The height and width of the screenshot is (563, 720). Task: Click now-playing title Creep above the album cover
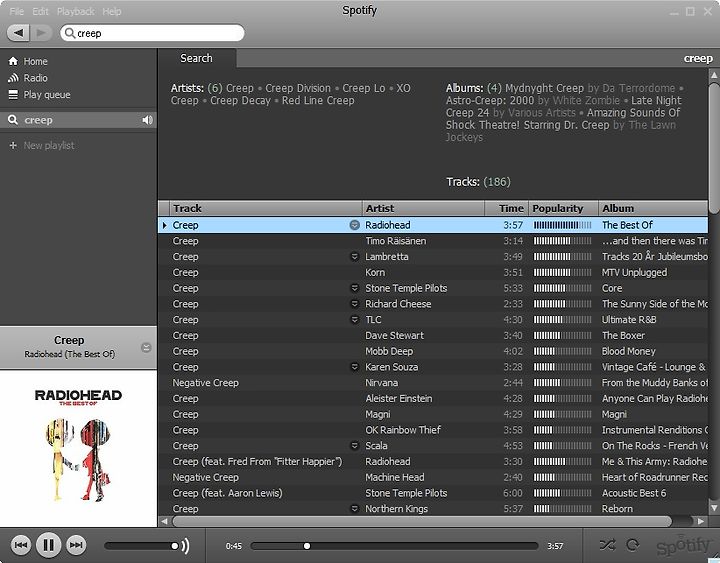coord(69,340)
